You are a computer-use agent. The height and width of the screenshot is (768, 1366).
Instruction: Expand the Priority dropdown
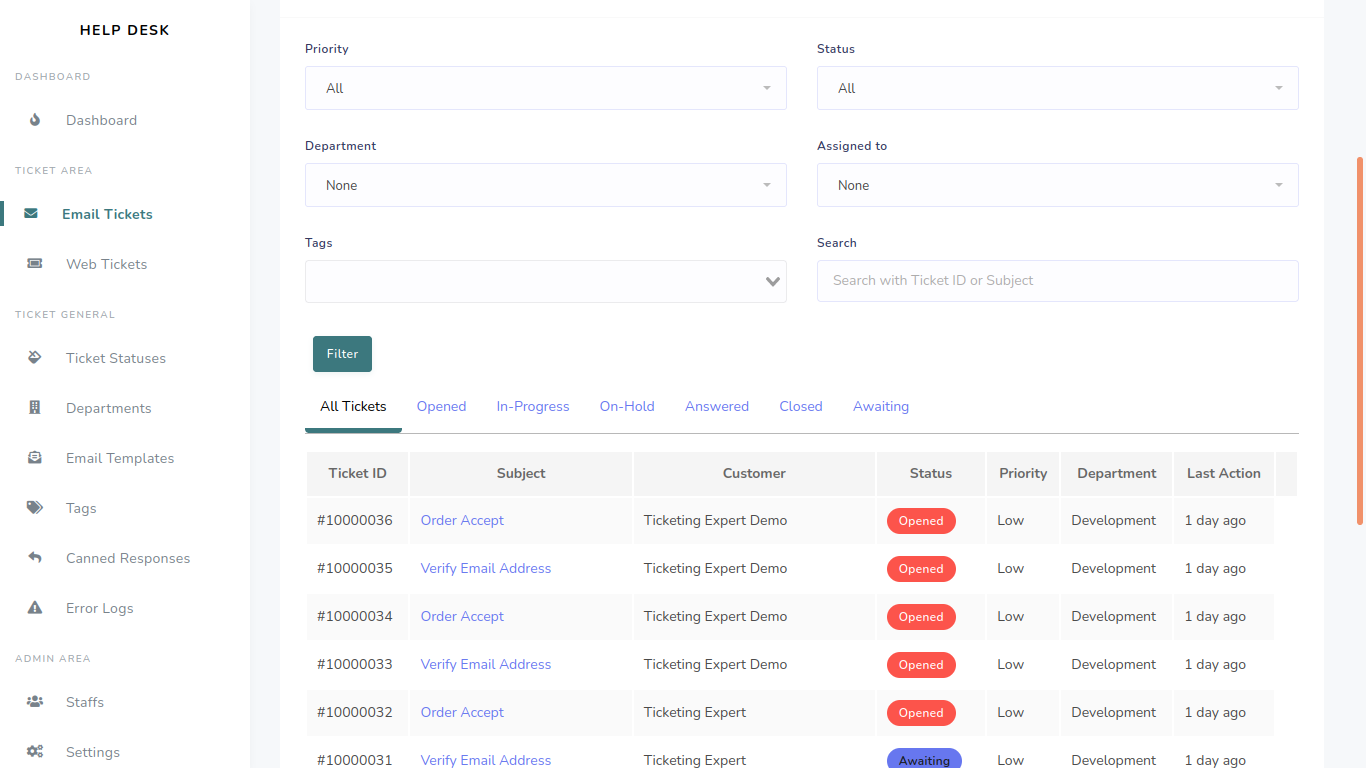click(545, 88)
